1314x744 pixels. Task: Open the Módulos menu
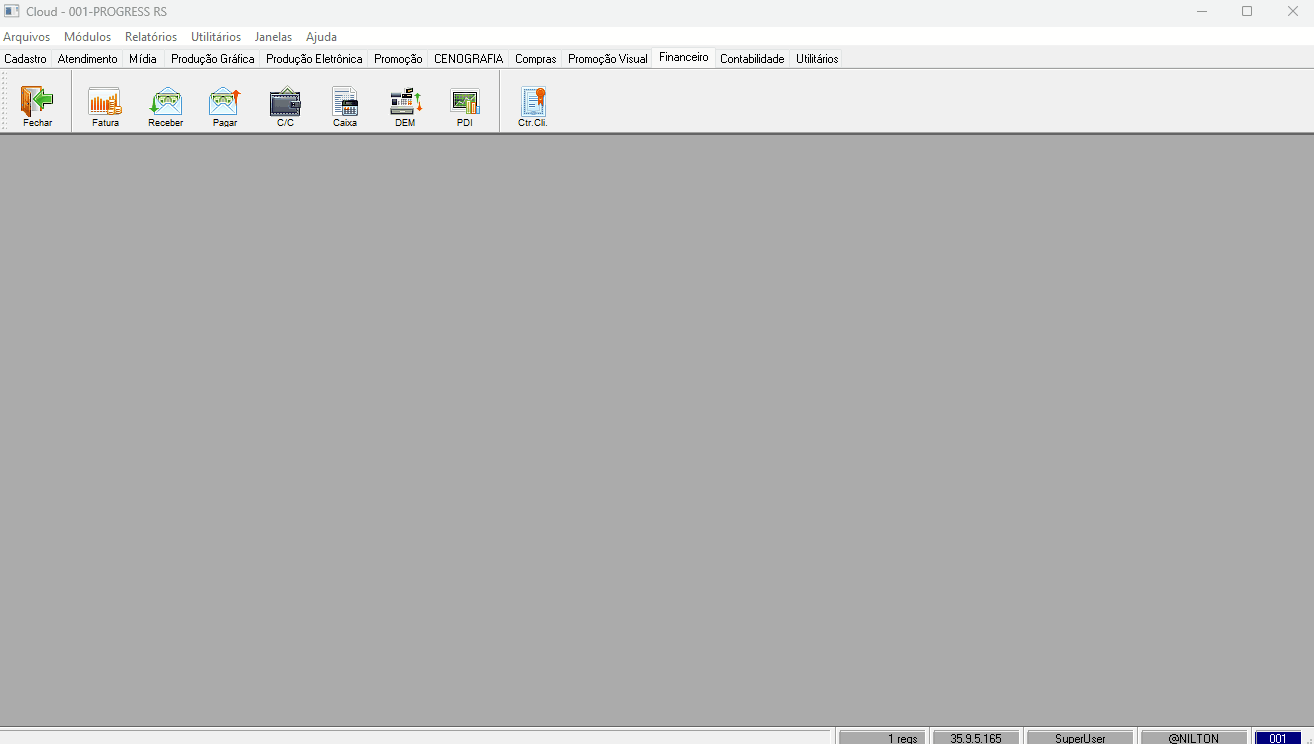[88, 37]
